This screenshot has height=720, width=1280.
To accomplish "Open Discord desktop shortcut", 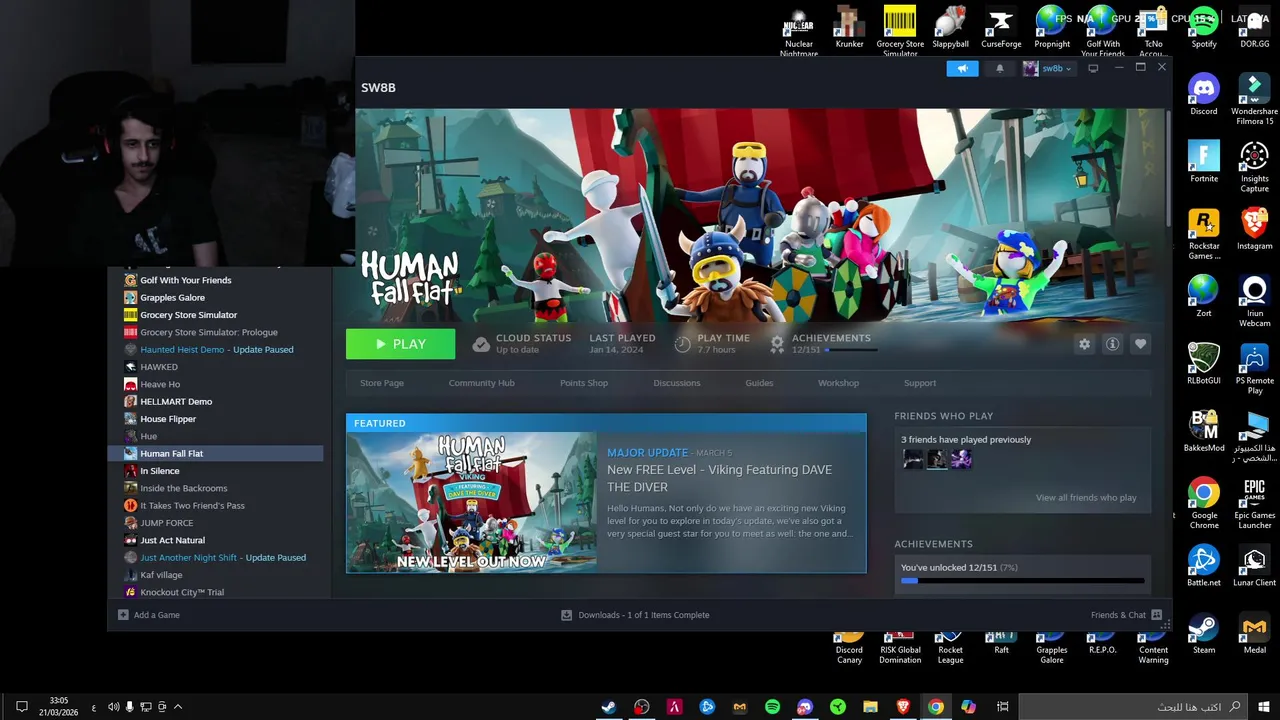I will [1204, 95].
